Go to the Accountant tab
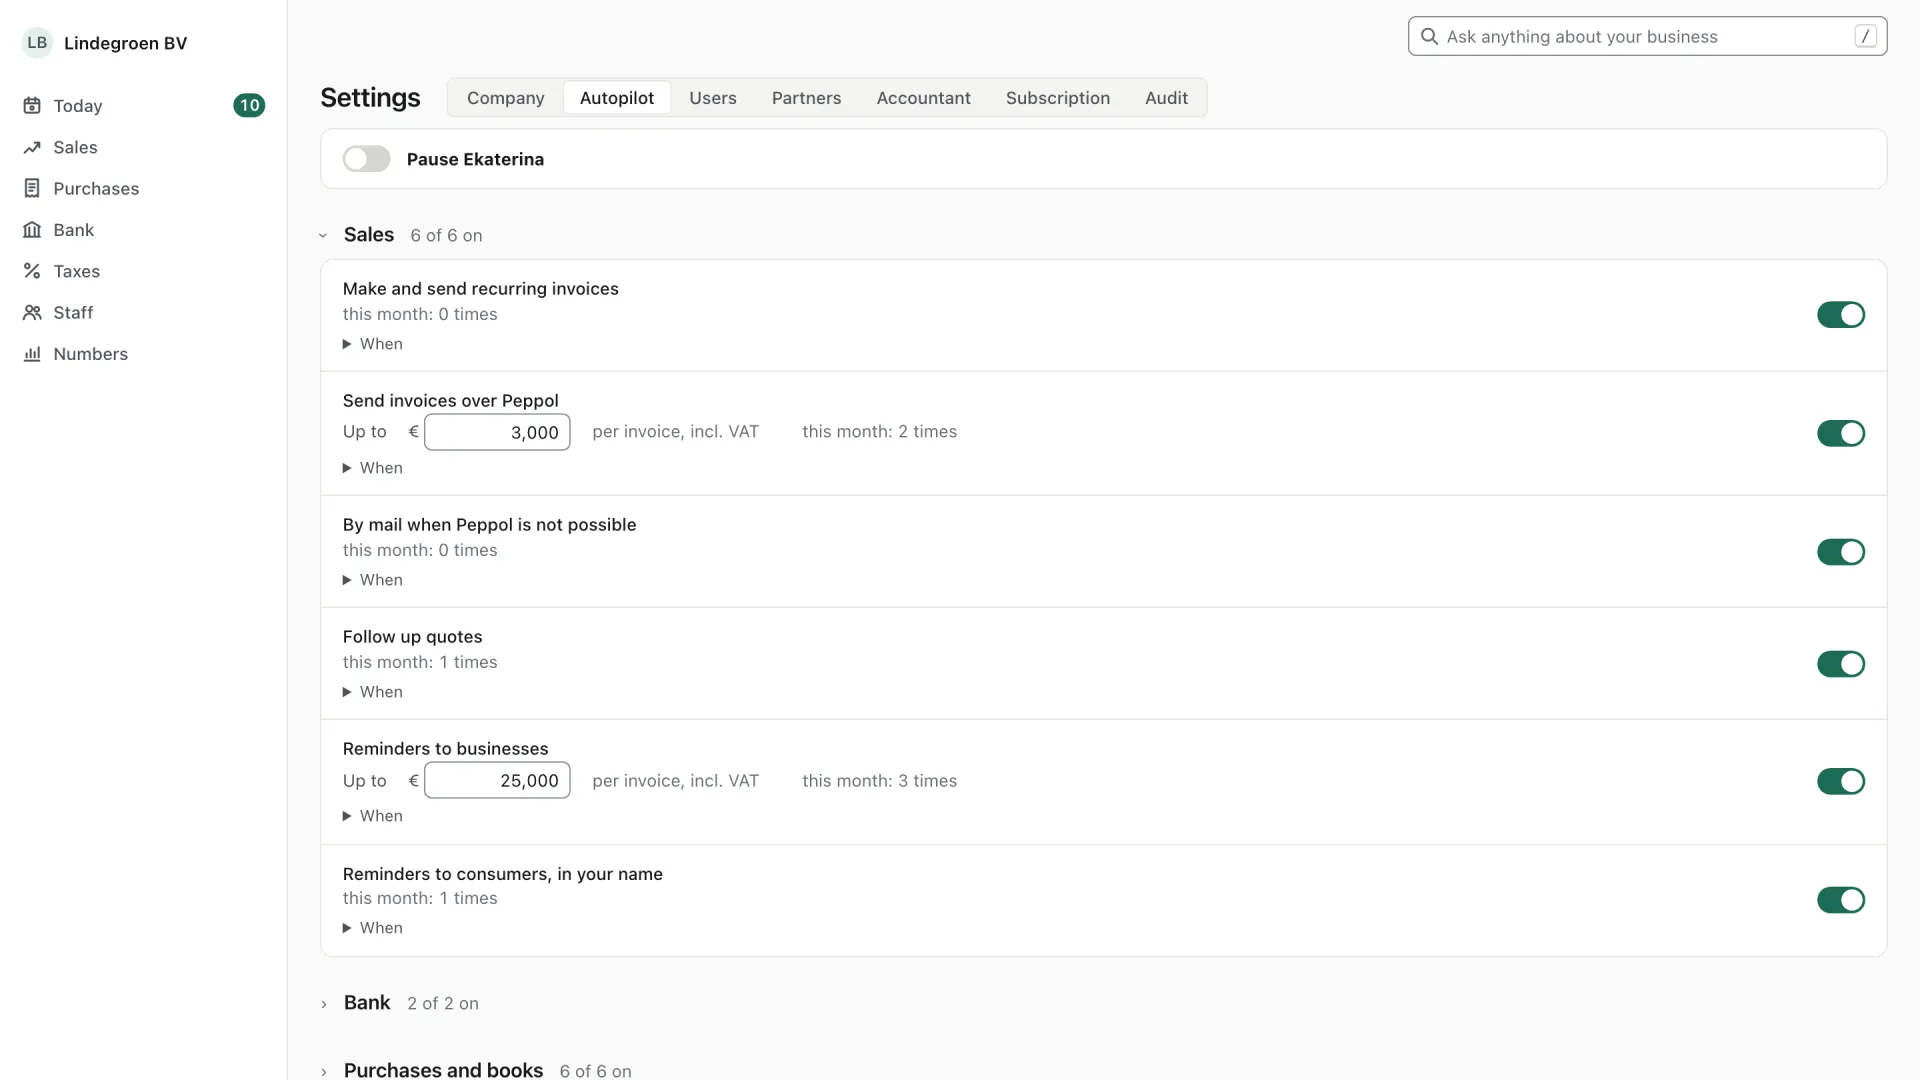 (x=923, y=98)
